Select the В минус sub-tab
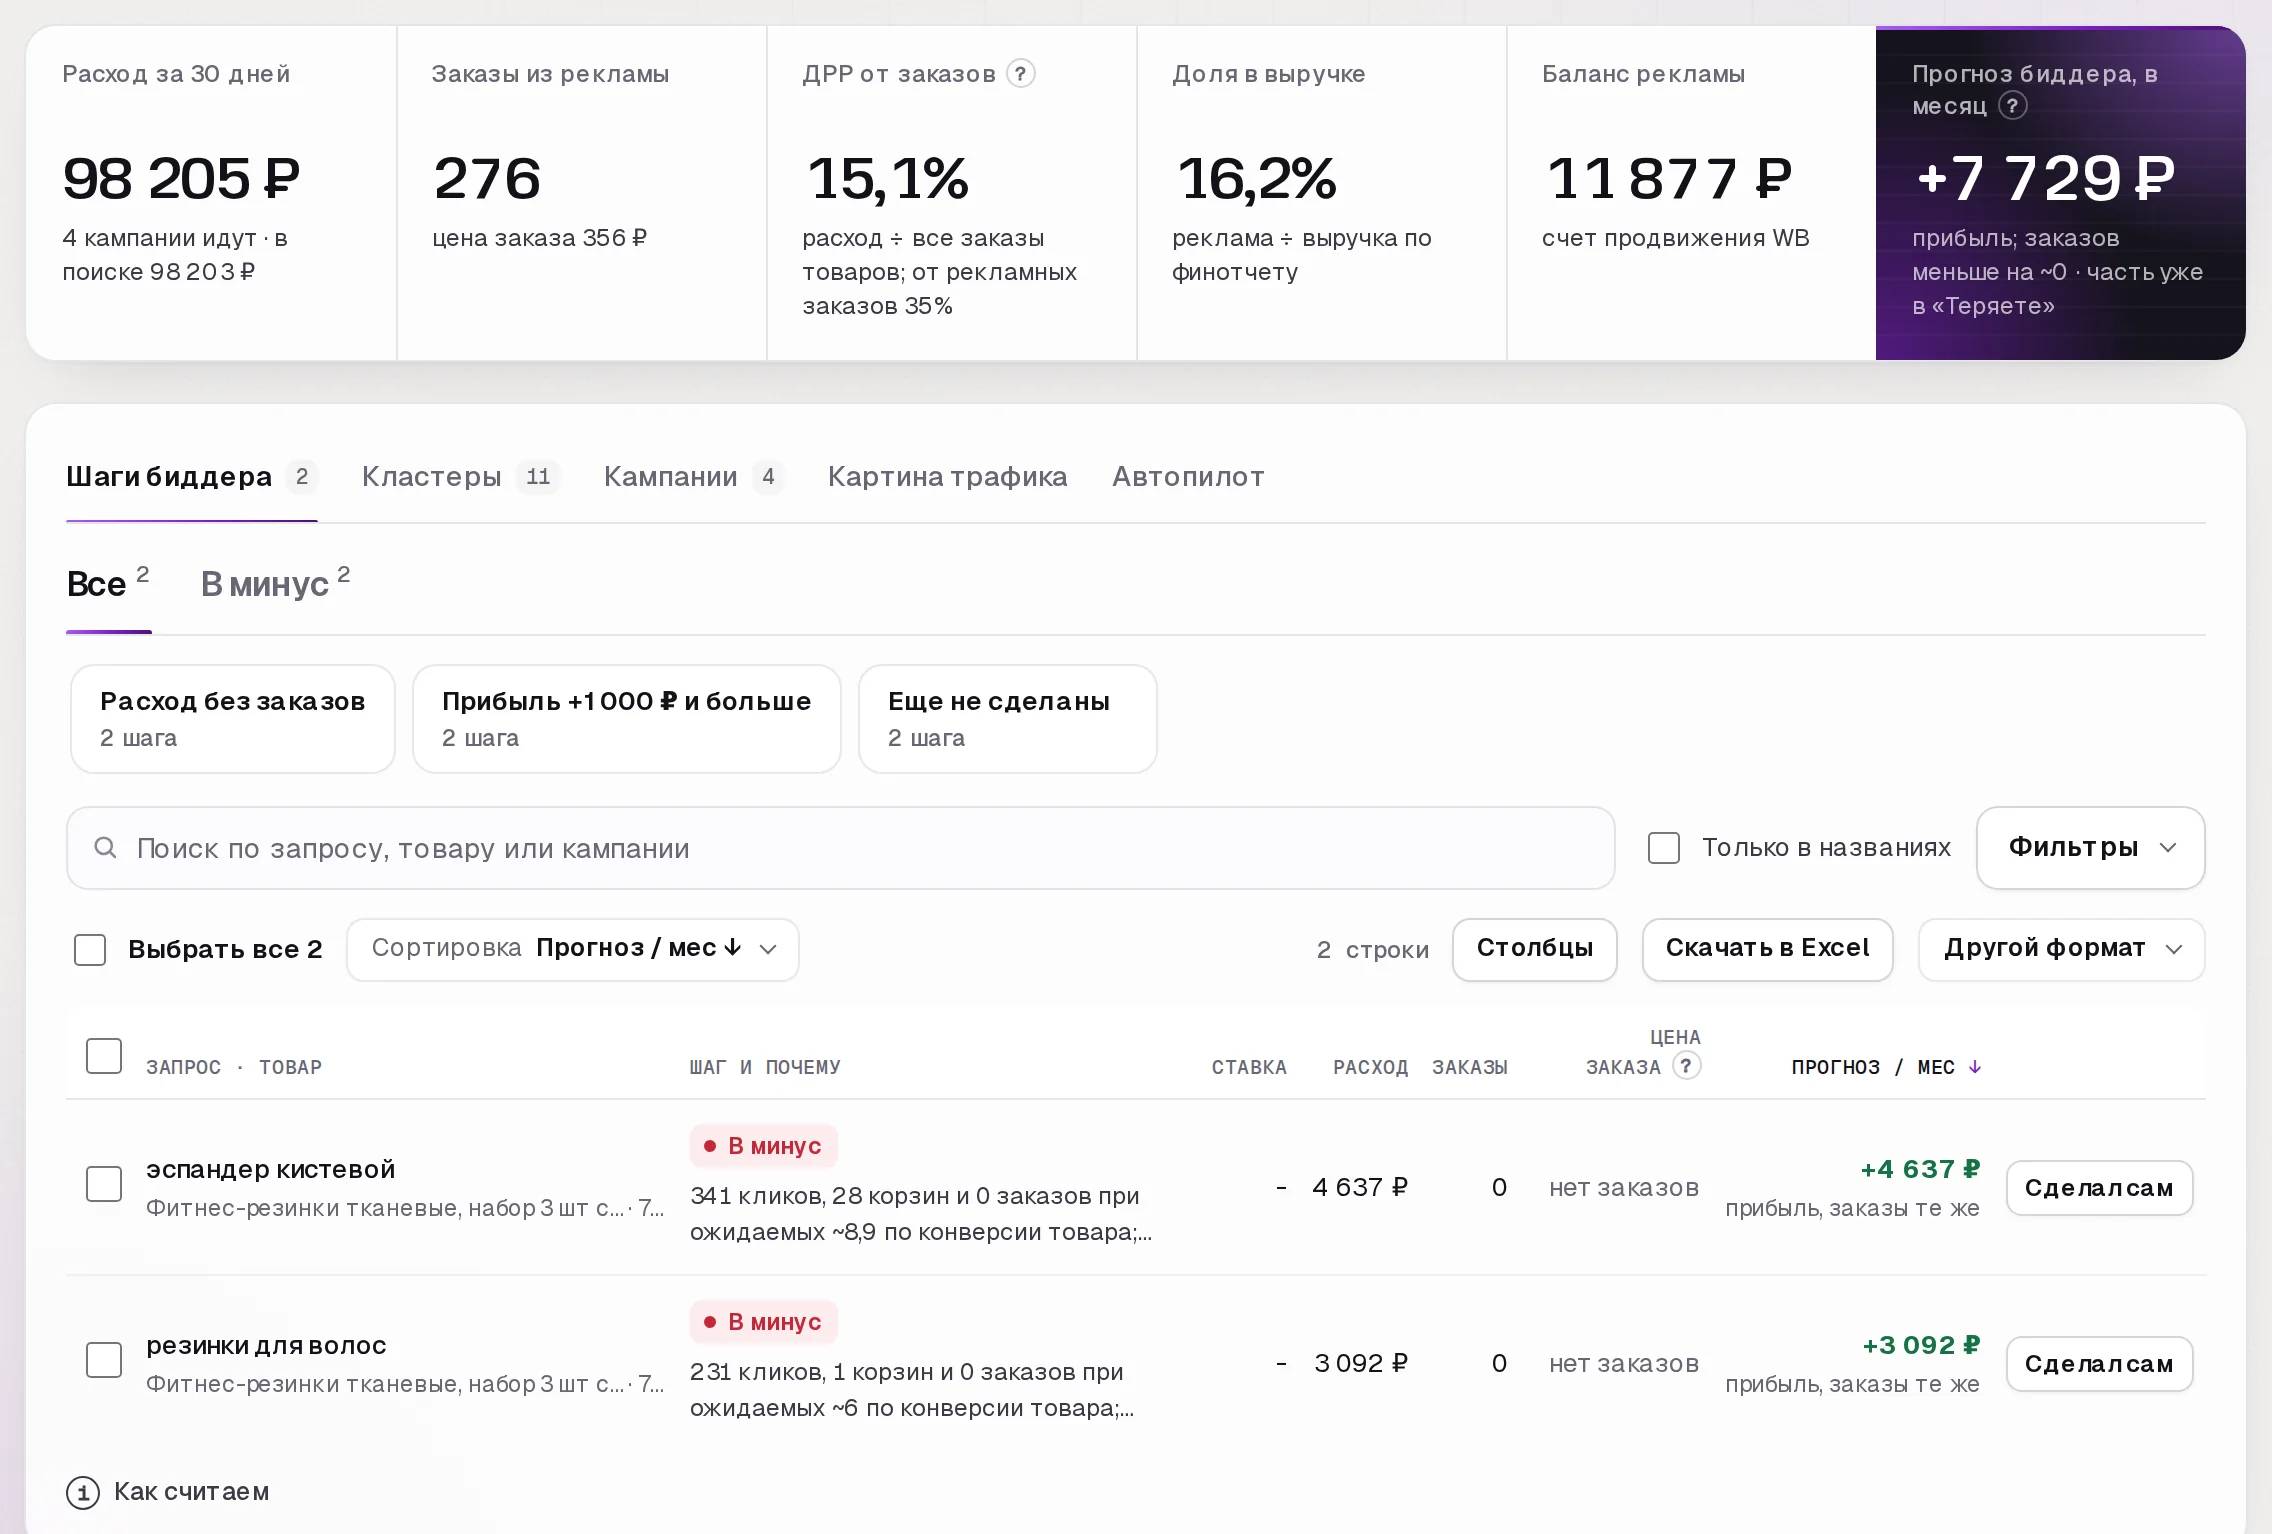Screen dimensions: 2272x1534 pyautogui.click(x=276, y=584)
